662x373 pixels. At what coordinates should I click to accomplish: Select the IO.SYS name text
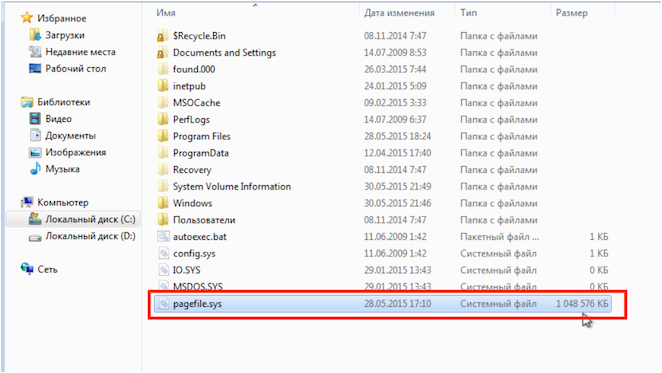pos(186,270)
